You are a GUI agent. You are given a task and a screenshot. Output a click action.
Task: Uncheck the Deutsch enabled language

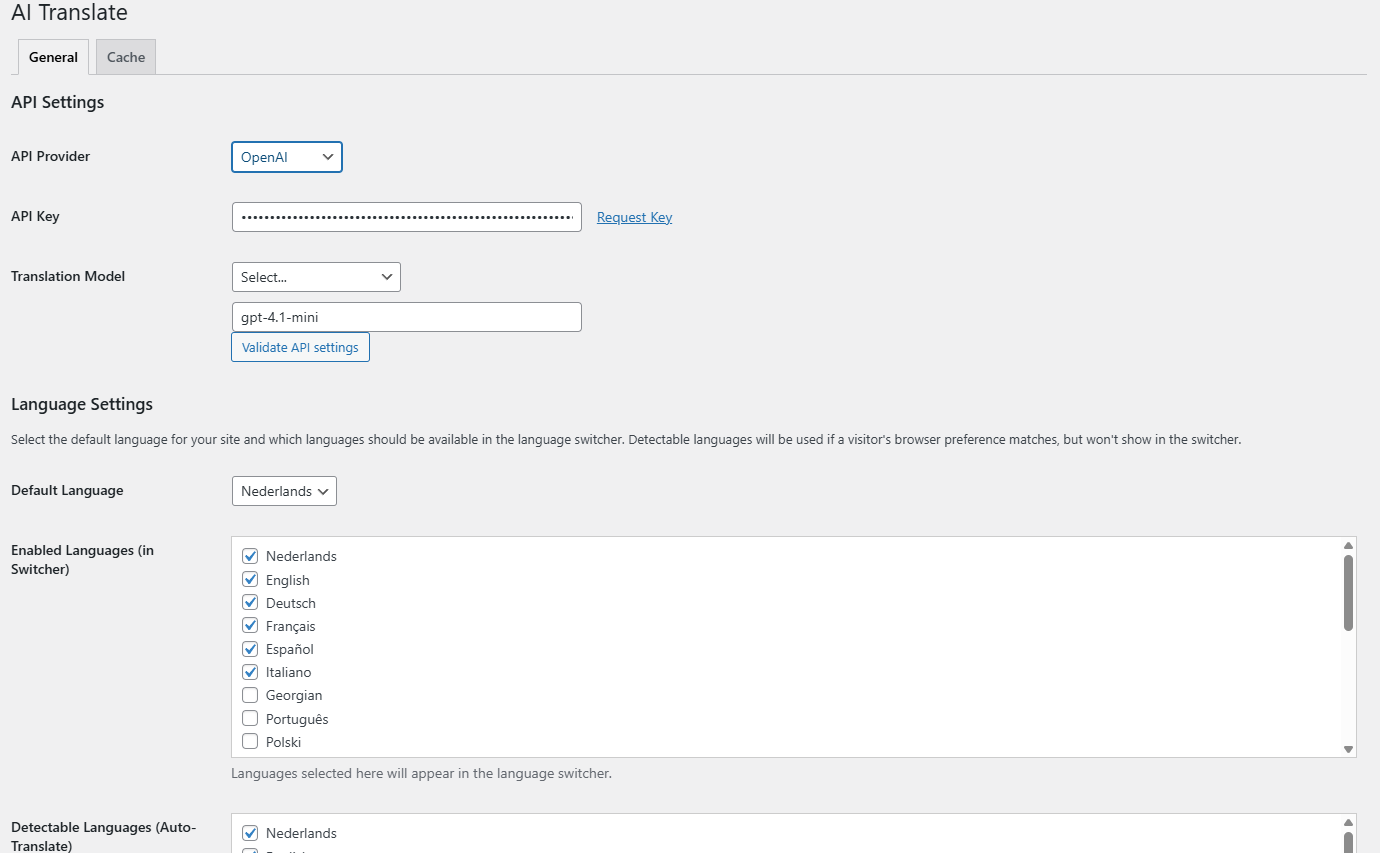click(250, 603)
